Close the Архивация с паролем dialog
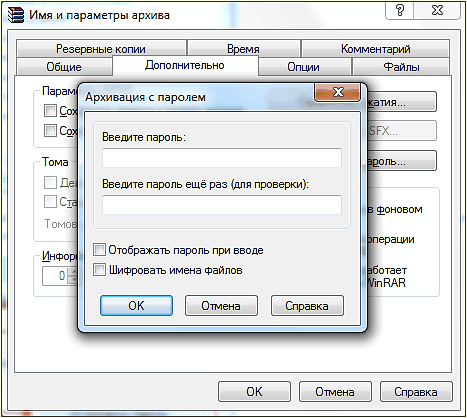The width and height of the screenshot is (467, 418). pyautogui.click(x=338, y=92)
